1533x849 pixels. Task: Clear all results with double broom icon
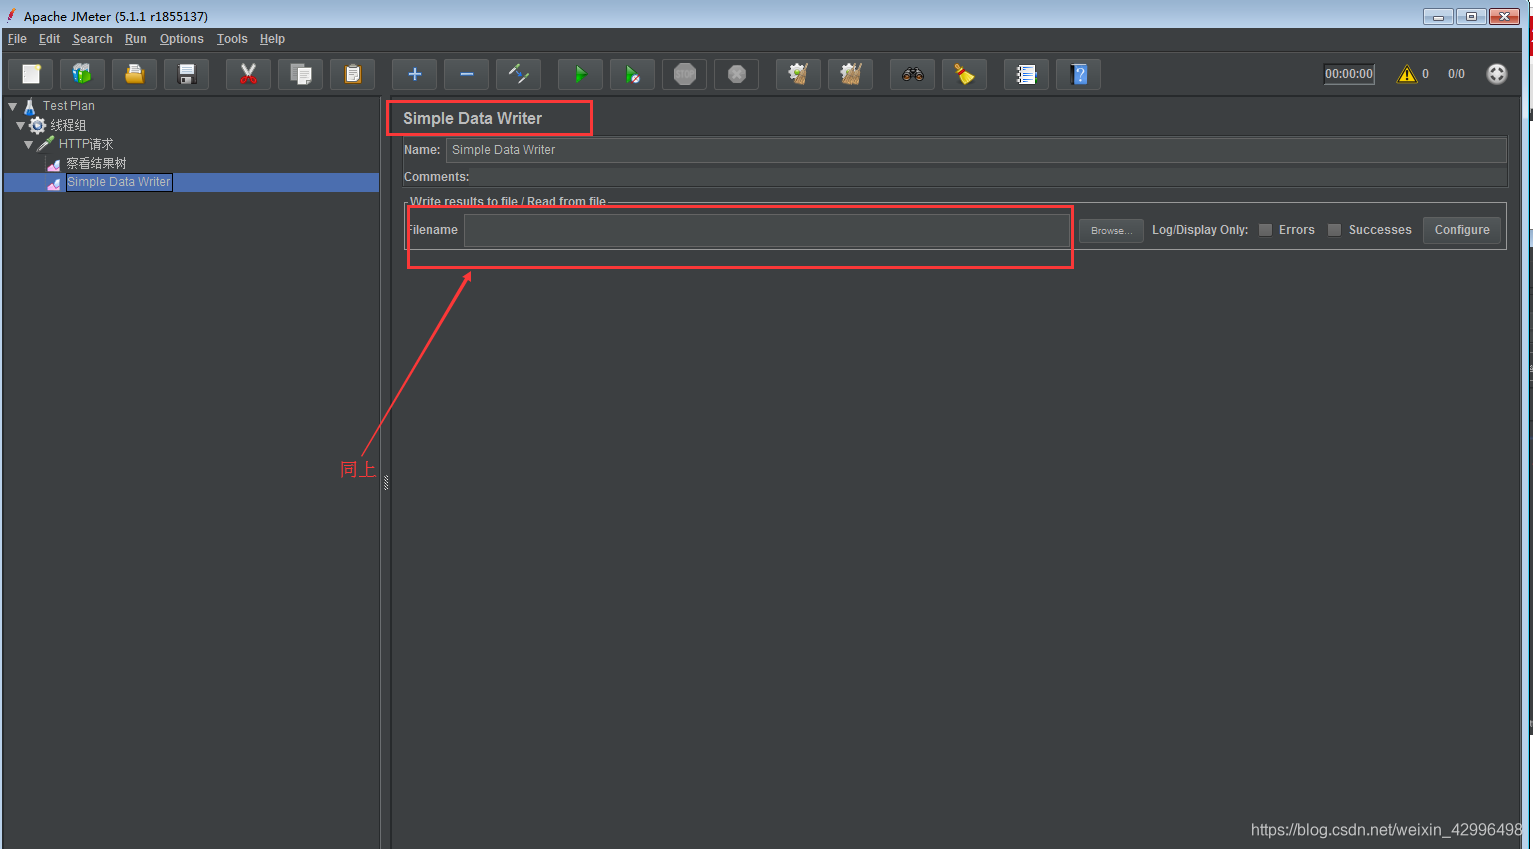[851, 74]
